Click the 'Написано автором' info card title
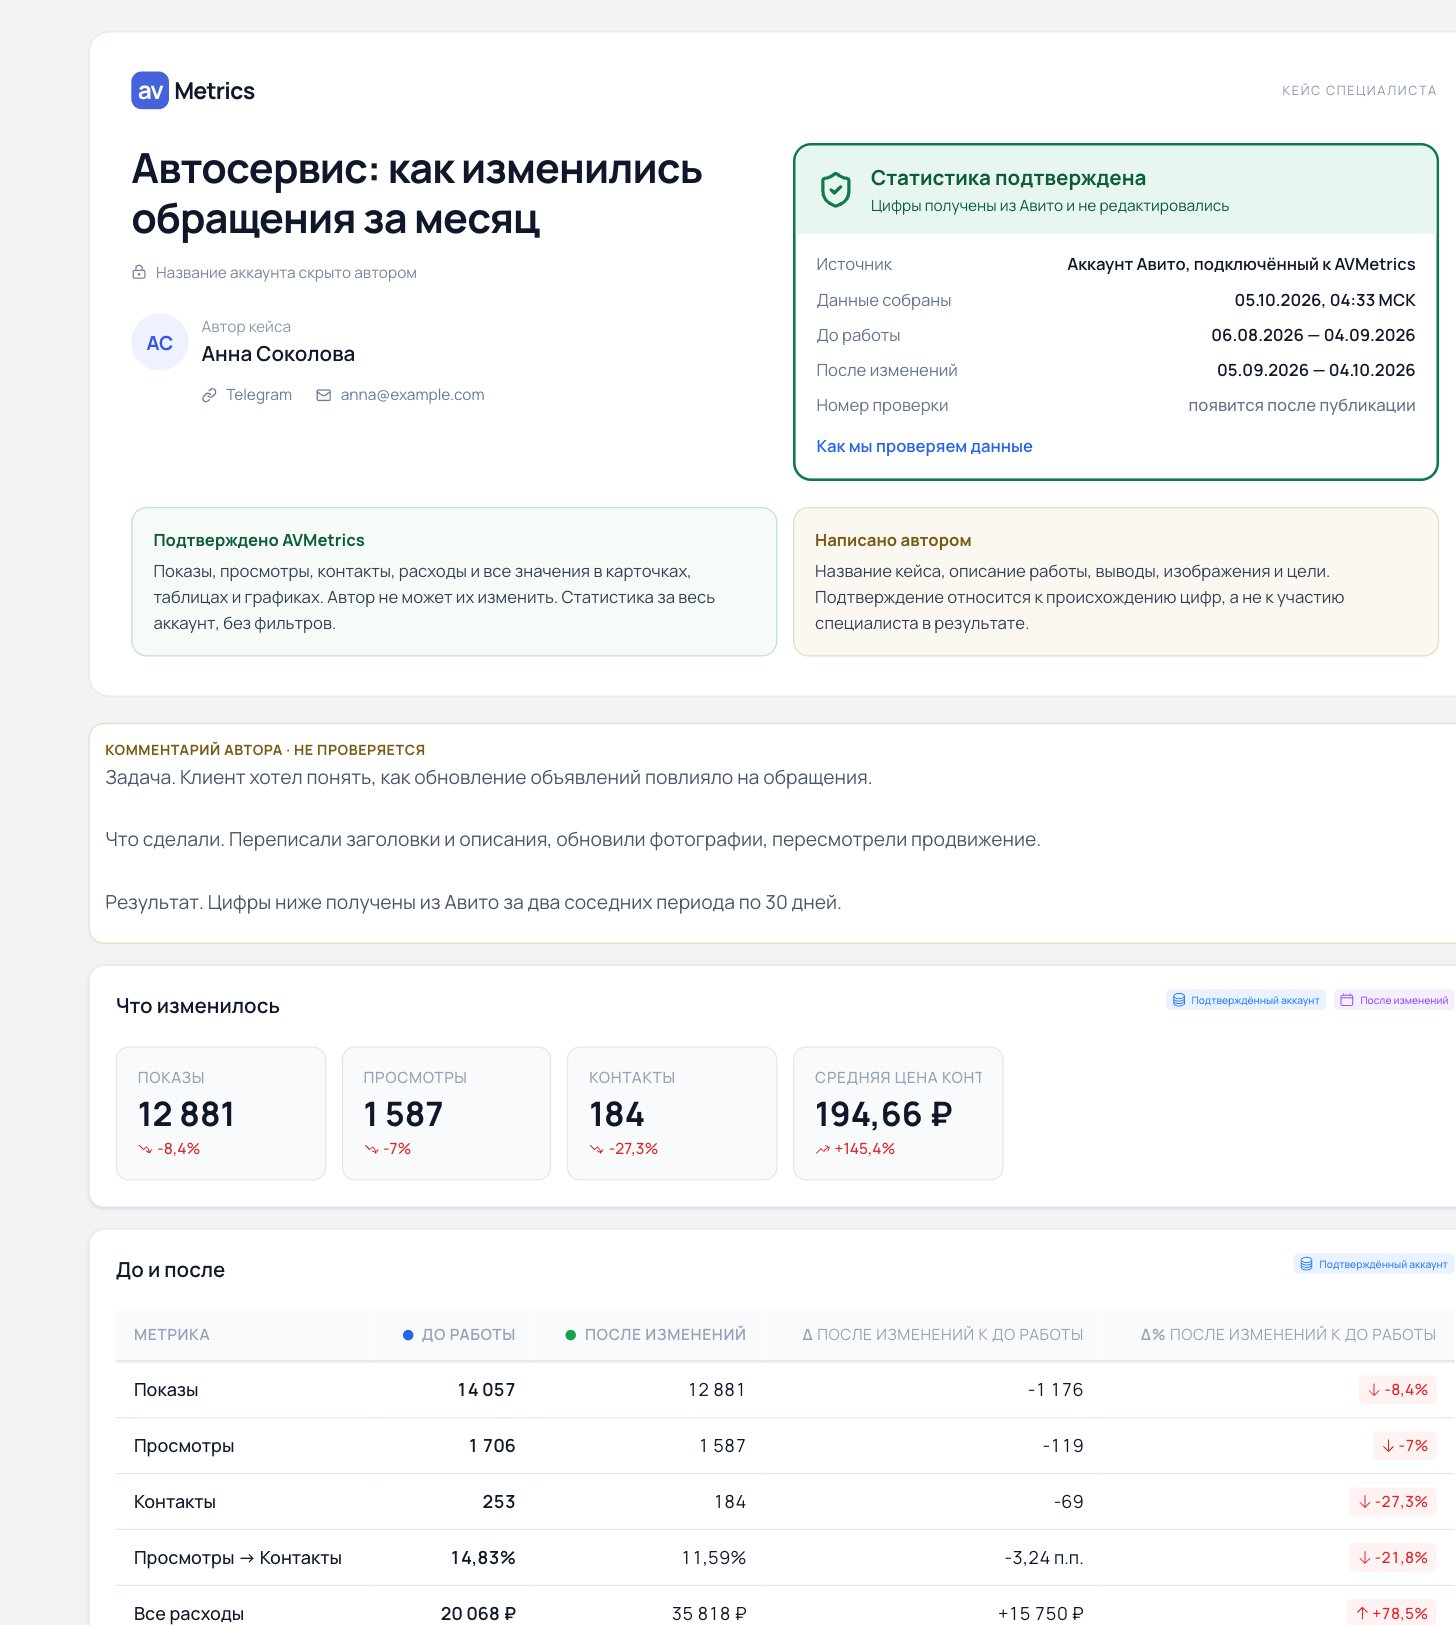Viewport: 1456px width, 1625px height. click(893, 540)
